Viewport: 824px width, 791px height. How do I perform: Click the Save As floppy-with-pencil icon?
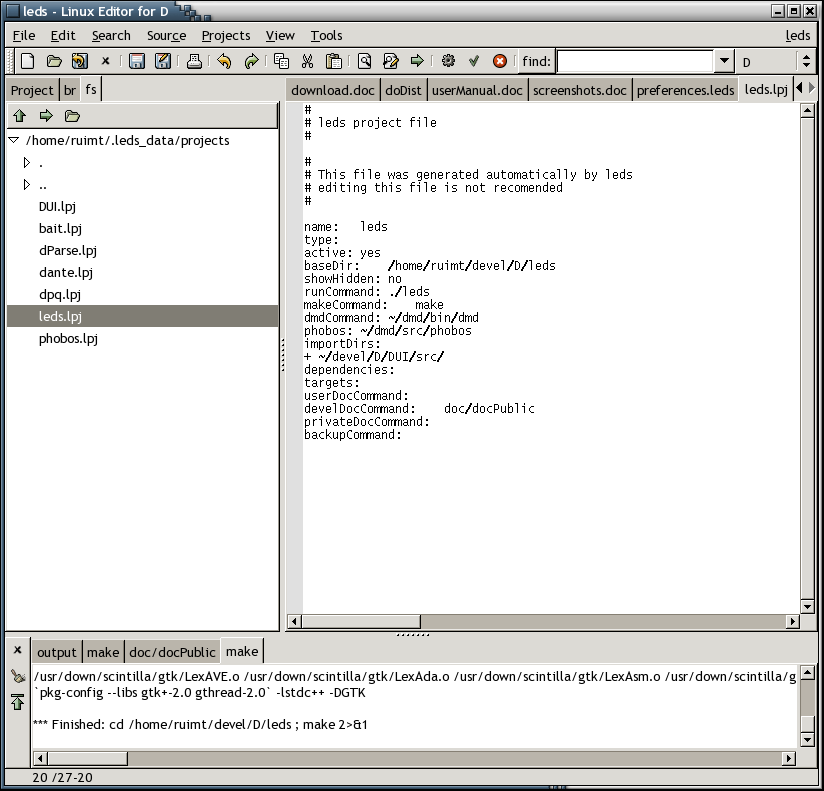point(163,61)
